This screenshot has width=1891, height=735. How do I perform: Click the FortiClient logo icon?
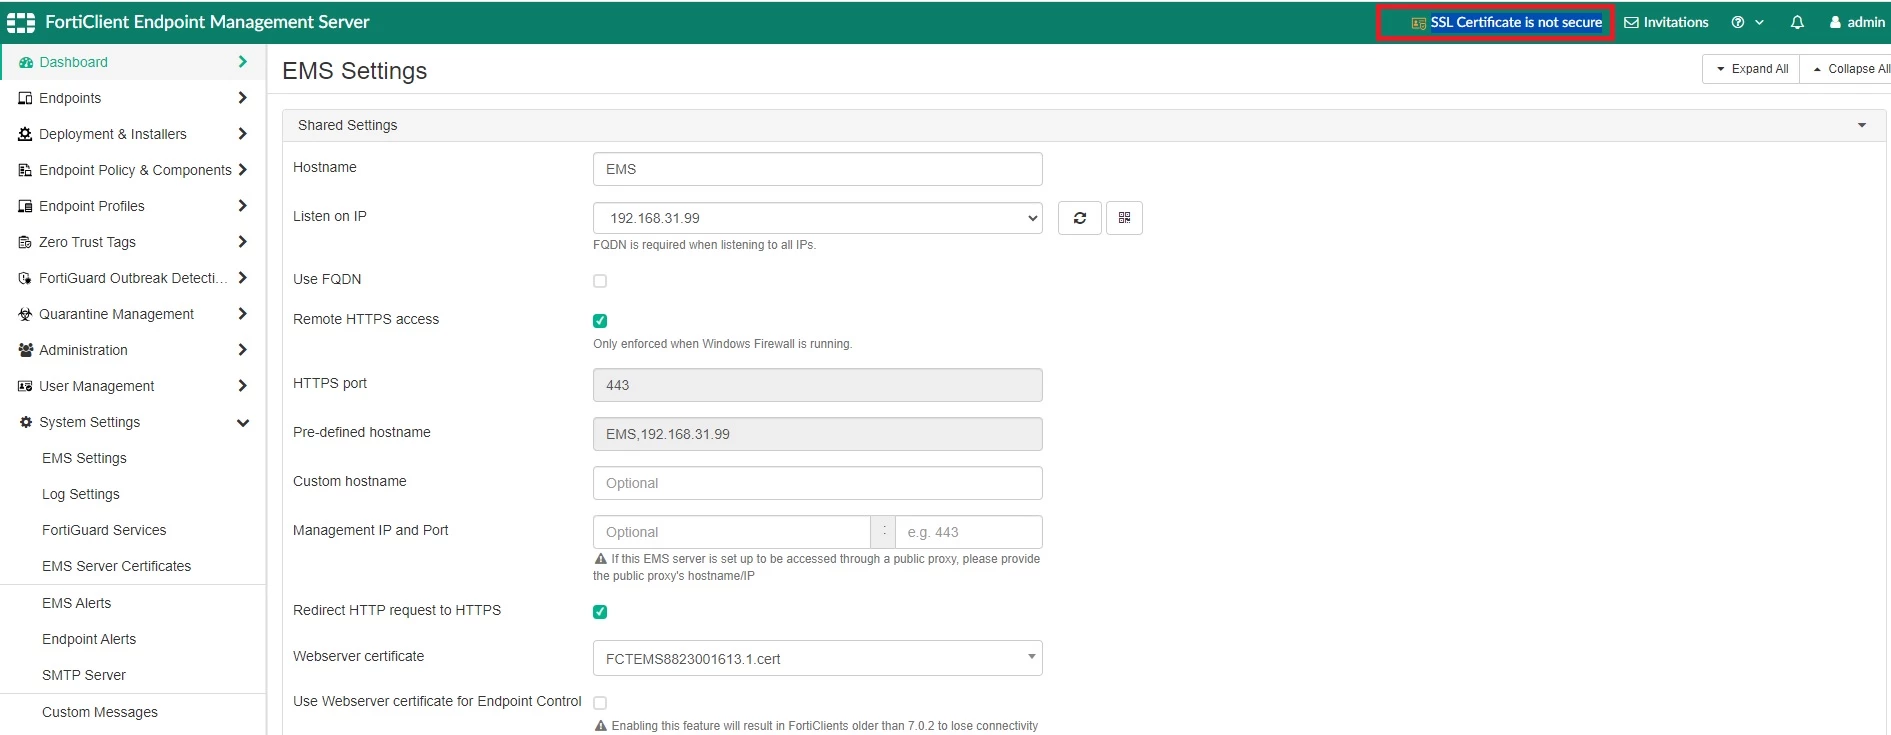[20, 22]
